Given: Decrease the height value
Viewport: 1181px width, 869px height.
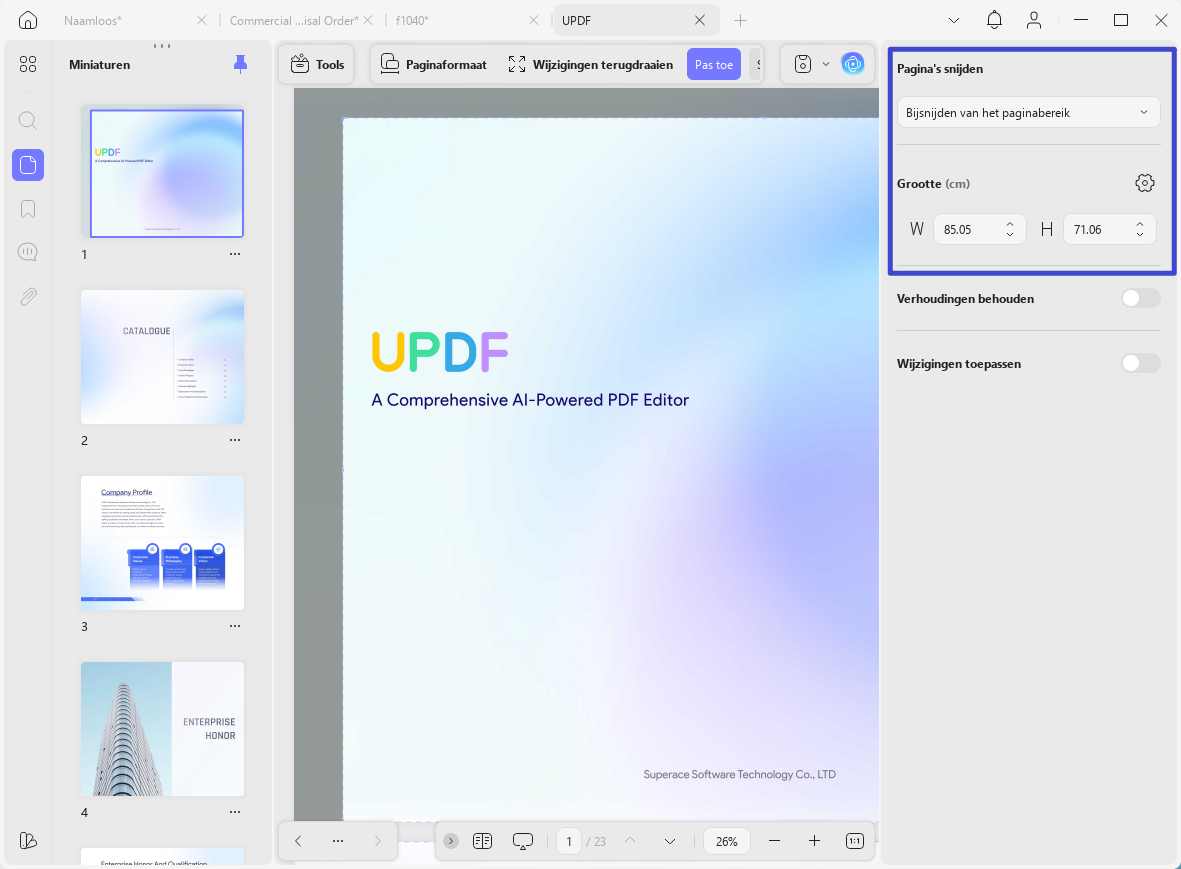Looking at the screenshot, I should tap(1140, 236).
